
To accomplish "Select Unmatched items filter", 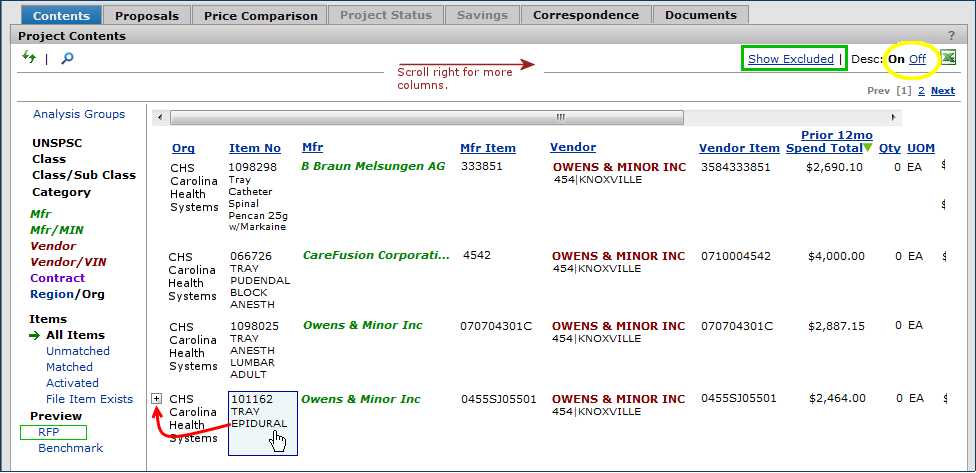I will pos(77,351).
